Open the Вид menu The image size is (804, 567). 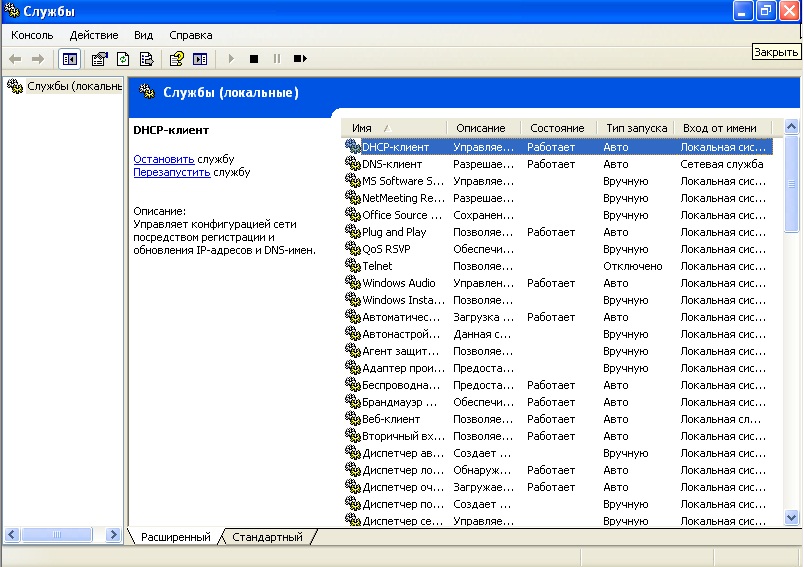[144, 35]
